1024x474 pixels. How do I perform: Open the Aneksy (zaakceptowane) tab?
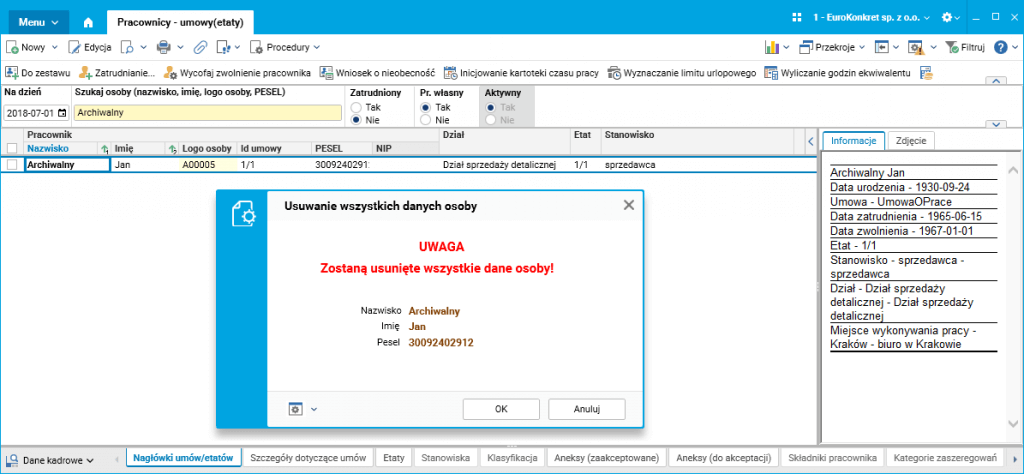pos(607,458)
